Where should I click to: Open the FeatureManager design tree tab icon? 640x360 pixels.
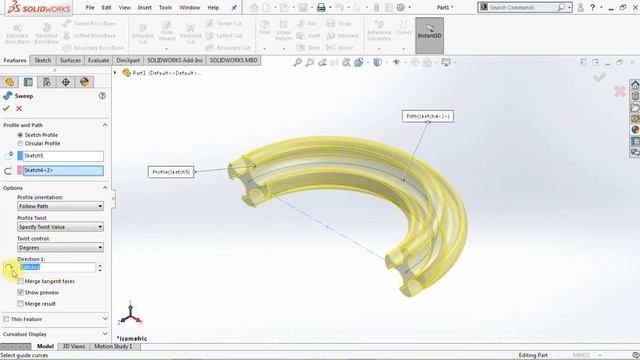pos(9,82)
